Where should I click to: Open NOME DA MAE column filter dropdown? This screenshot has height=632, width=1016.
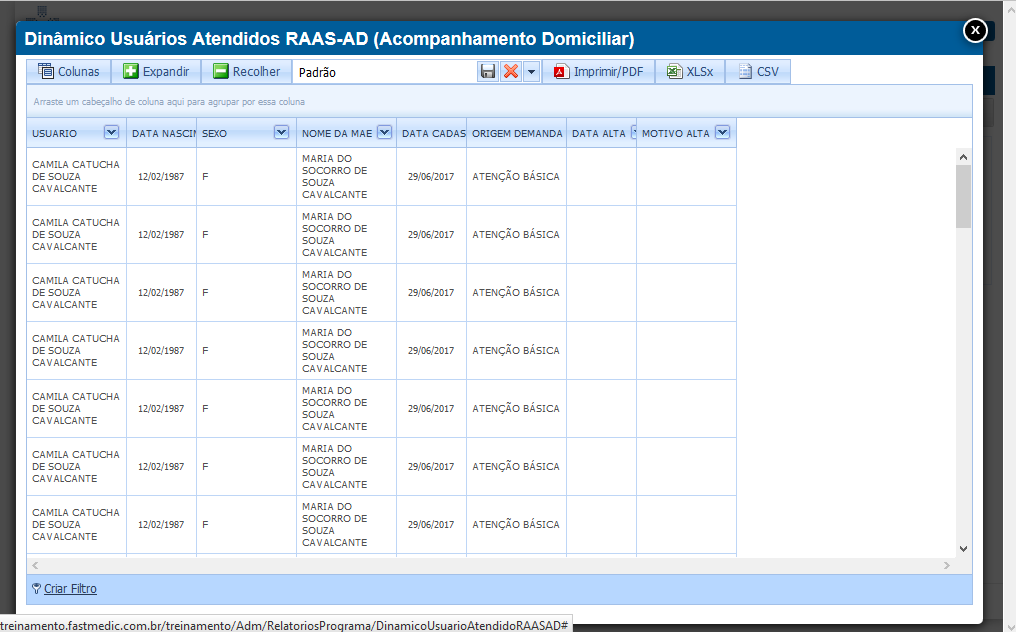384,132
